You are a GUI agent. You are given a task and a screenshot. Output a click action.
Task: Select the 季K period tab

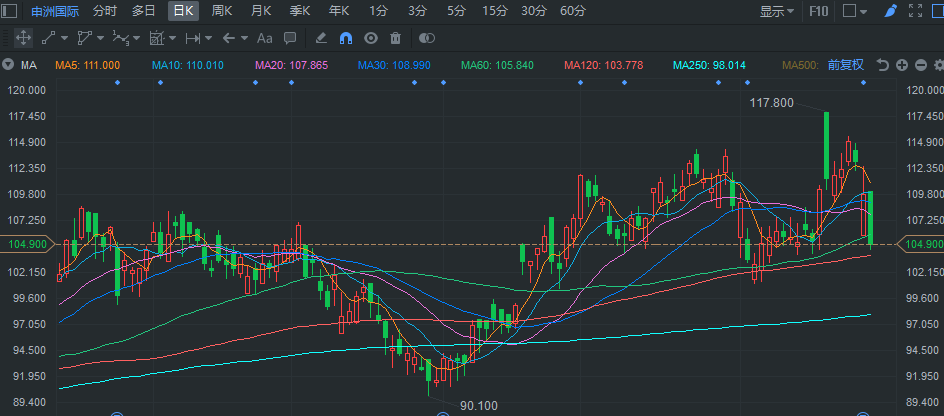click(300, 10)
